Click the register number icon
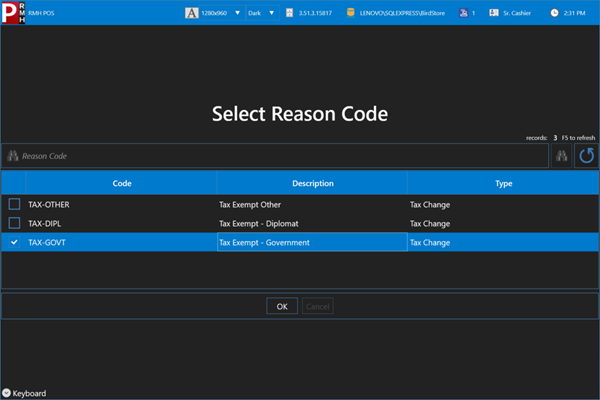This screenshot has width=600, height=400. (x=463, y=13)
